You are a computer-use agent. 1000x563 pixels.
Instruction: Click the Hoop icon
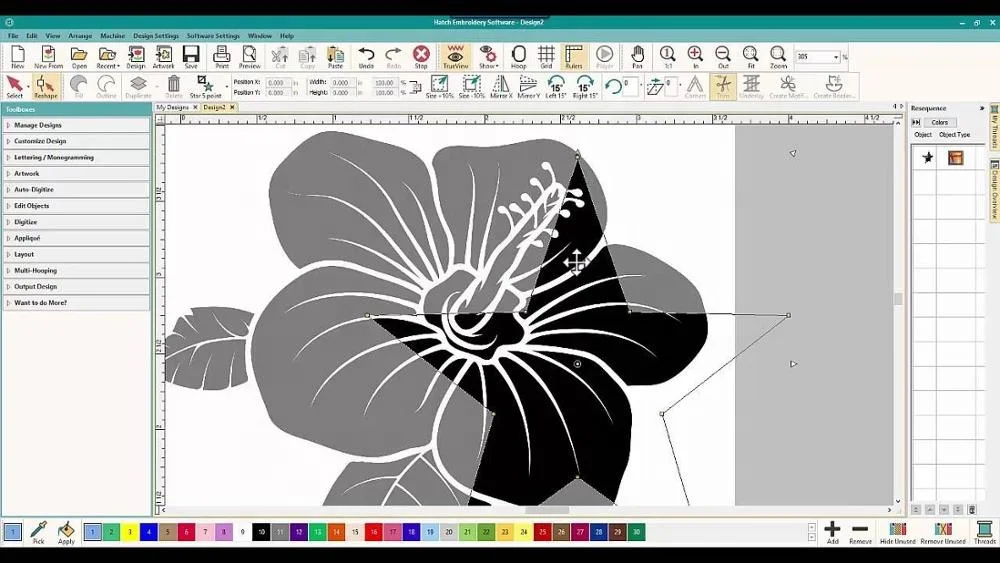coord(519,56)
